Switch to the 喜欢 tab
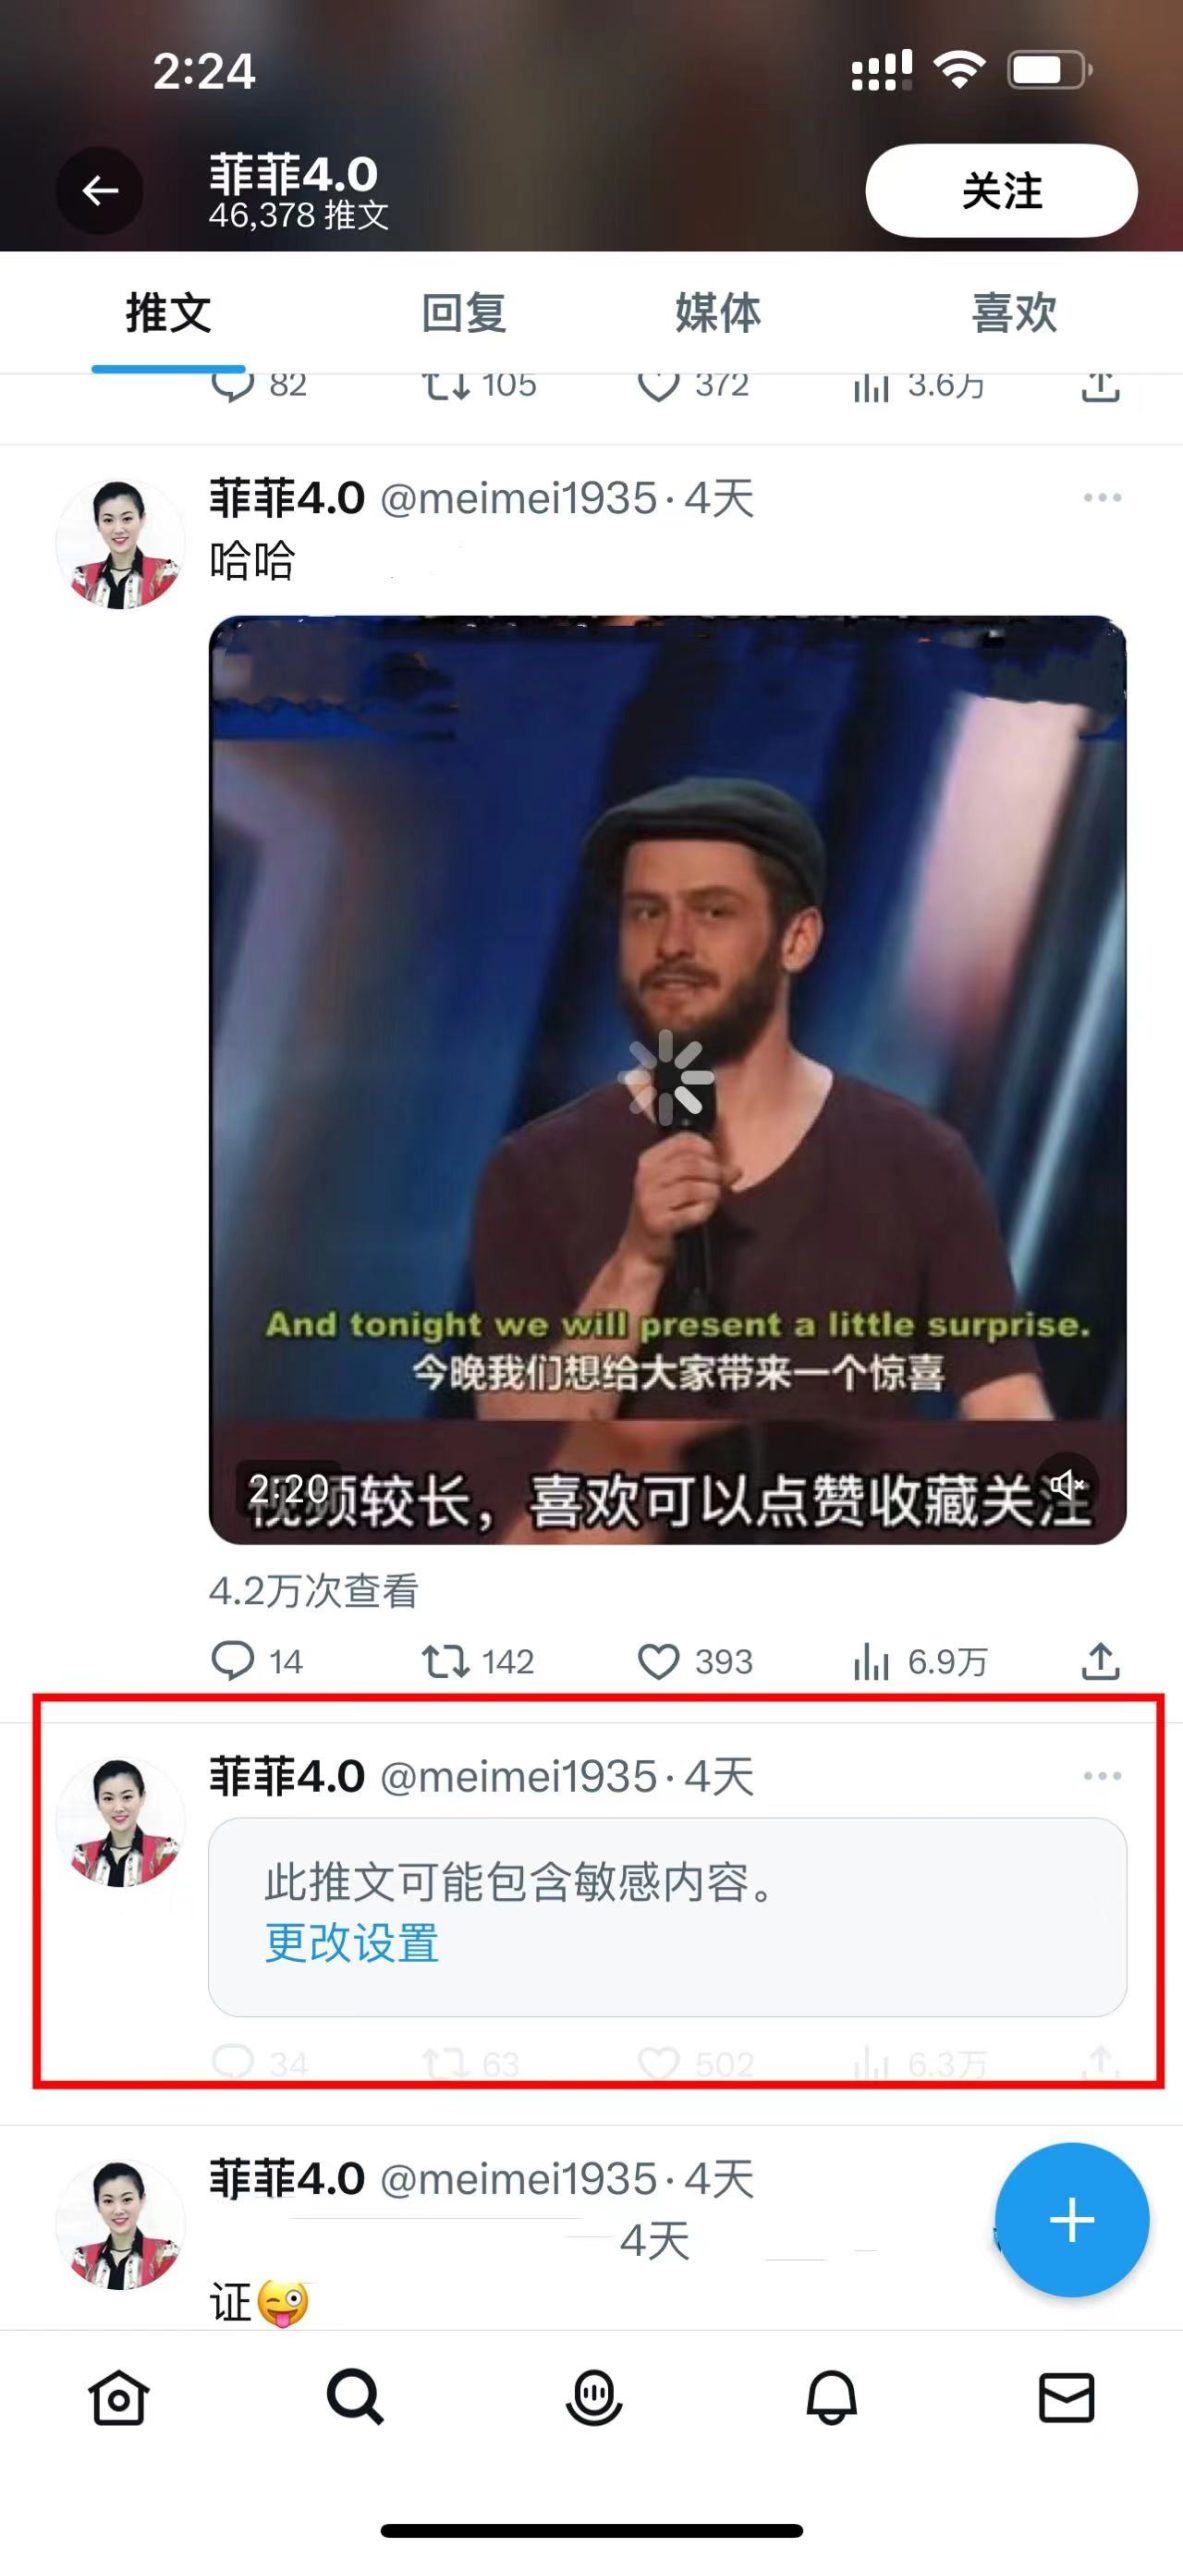Viewport: 1183px width, 2560px height. 1014,313
